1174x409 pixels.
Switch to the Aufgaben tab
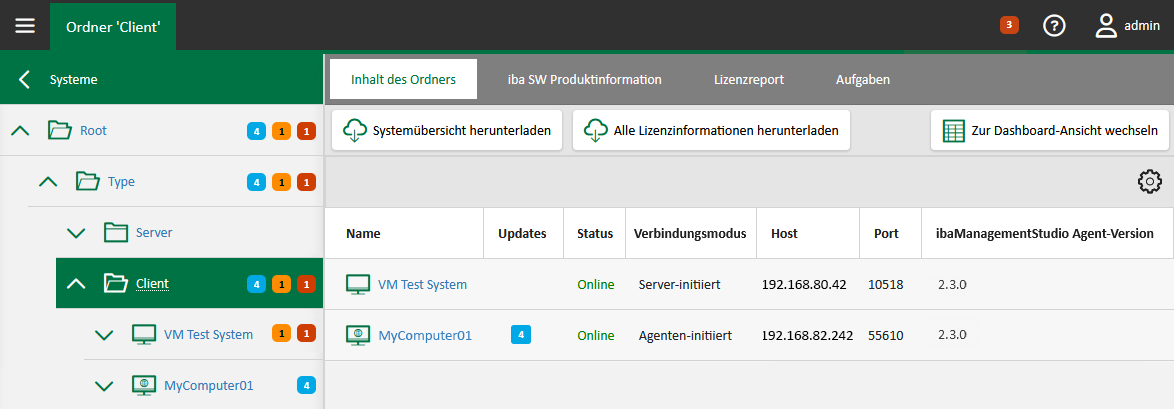tap(862, 79)
